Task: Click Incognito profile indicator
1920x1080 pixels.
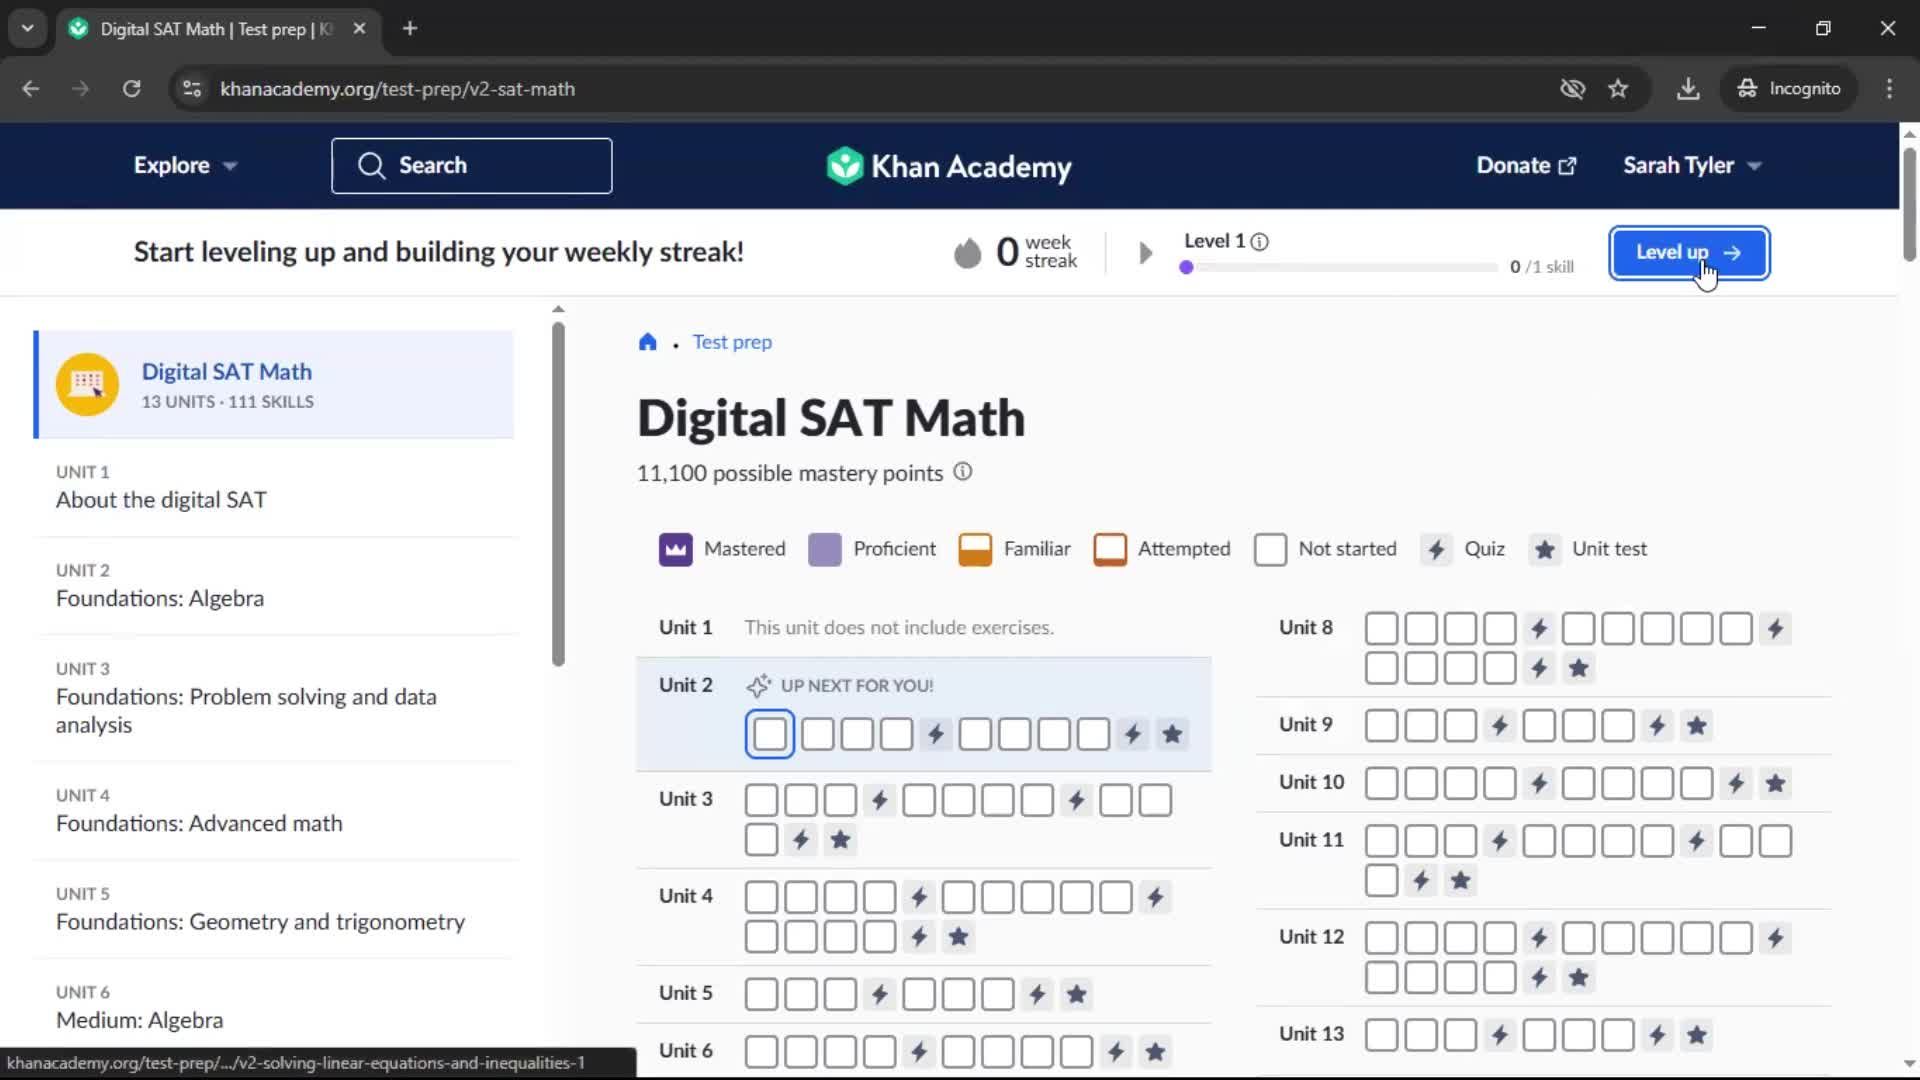Action: (1789, 89)
